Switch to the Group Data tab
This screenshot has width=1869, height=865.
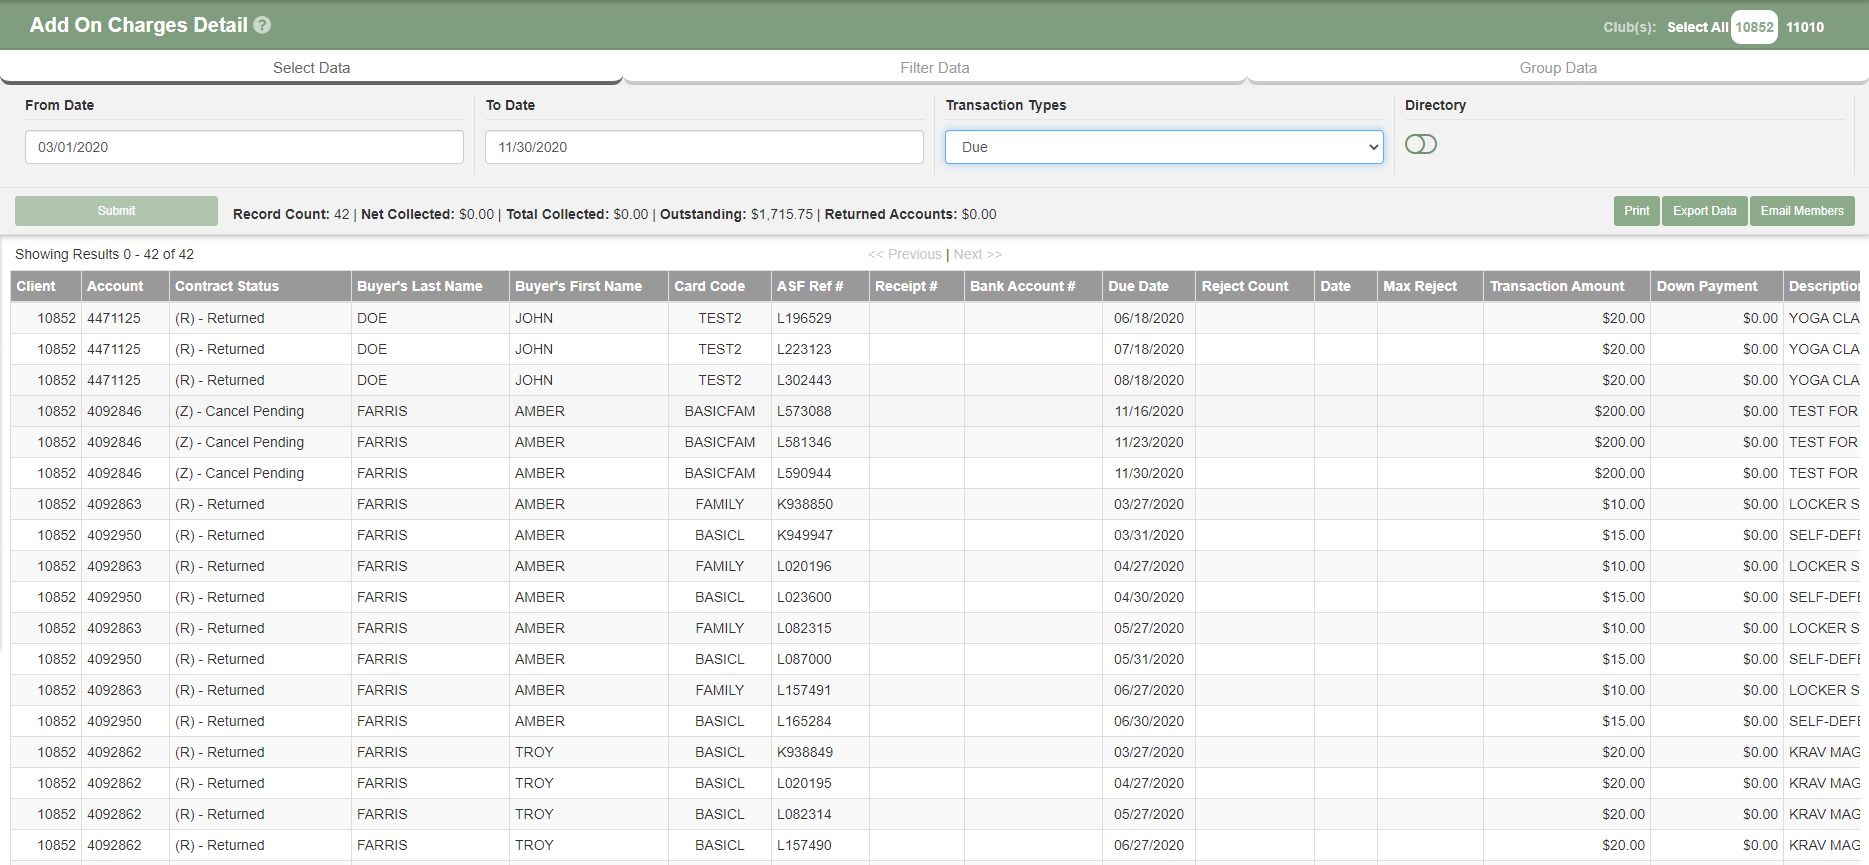pyautogui.click(x=1557, y=68)
